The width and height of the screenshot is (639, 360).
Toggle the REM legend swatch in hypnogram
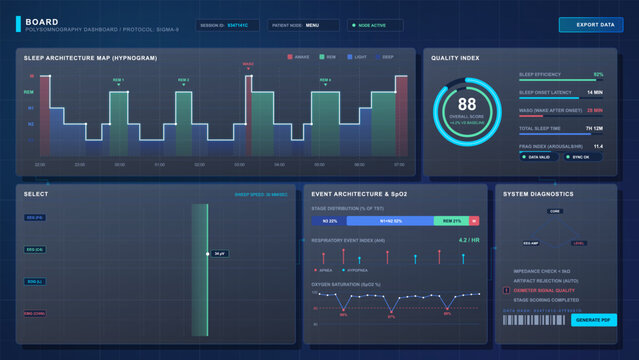(322, 57)
